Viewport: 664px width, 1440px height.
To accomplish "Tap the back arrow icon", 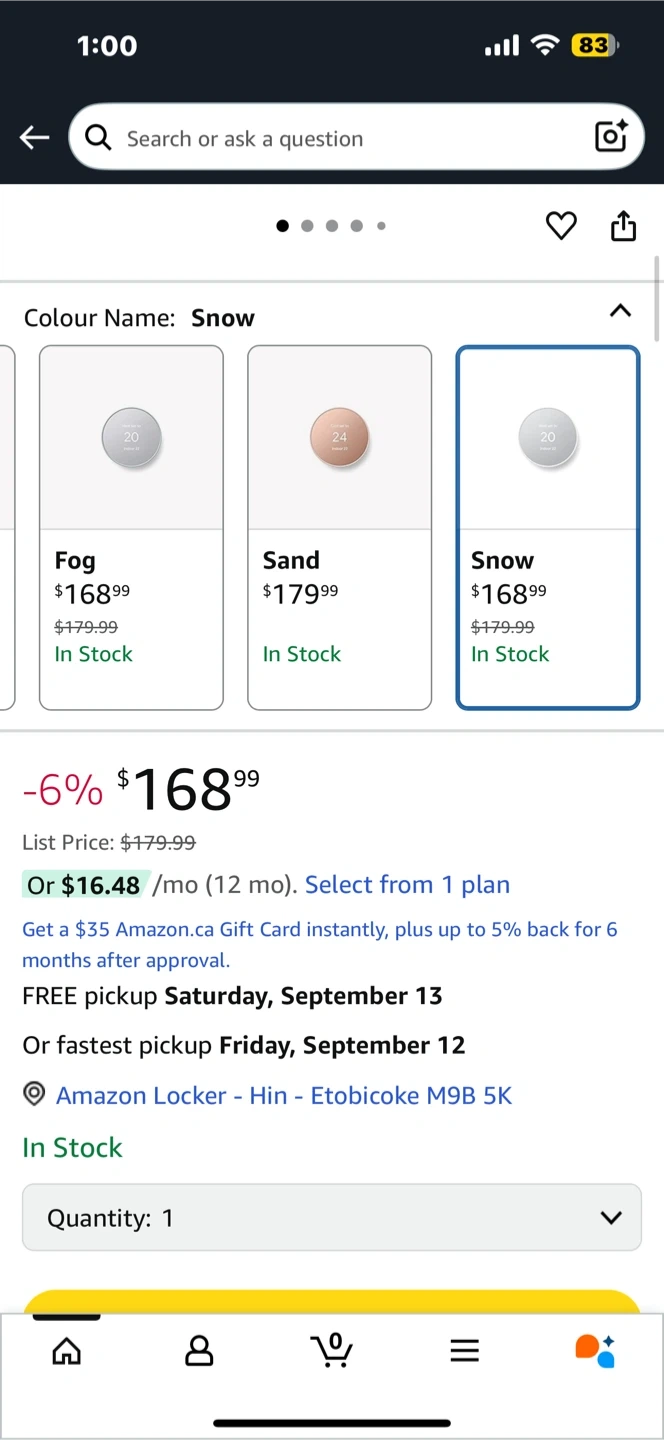I will [35, 138].
